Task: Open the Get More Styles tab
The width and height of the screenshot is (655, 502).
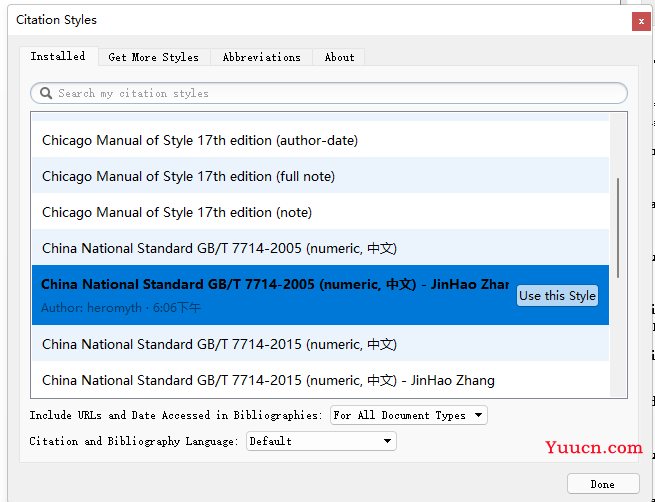Action: click(x=154, y=57)
